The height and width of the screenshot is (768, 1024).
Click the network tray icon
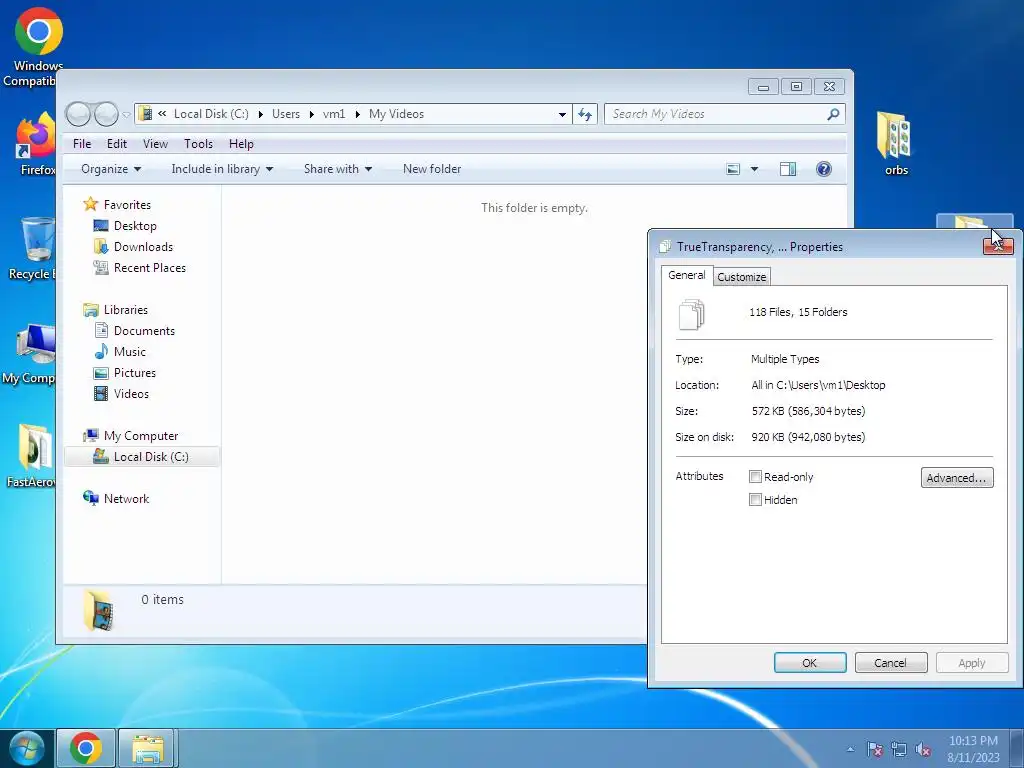[899, 749]
